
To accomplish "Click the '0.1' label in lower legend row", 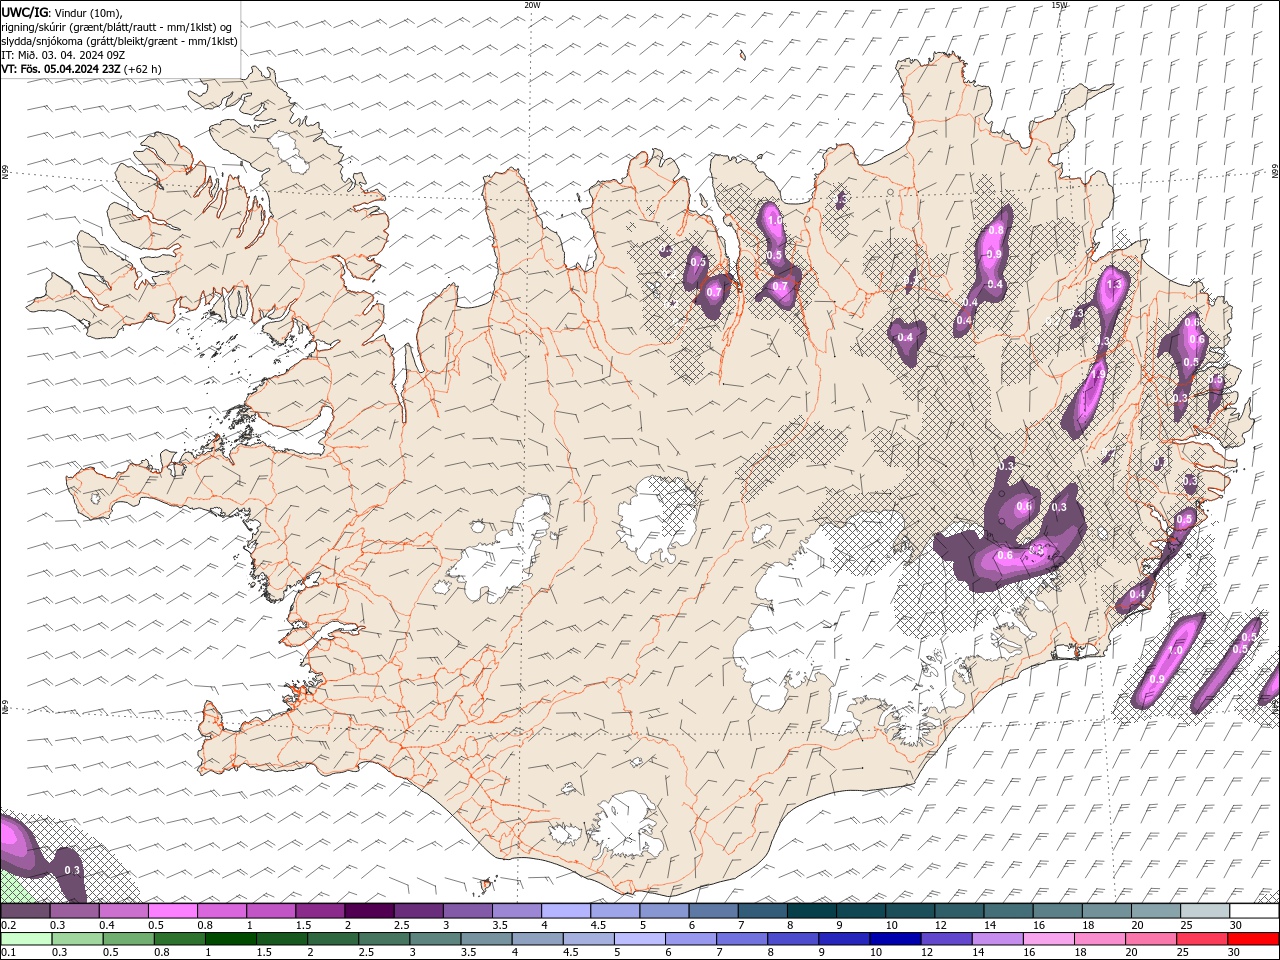I will 8,952.
